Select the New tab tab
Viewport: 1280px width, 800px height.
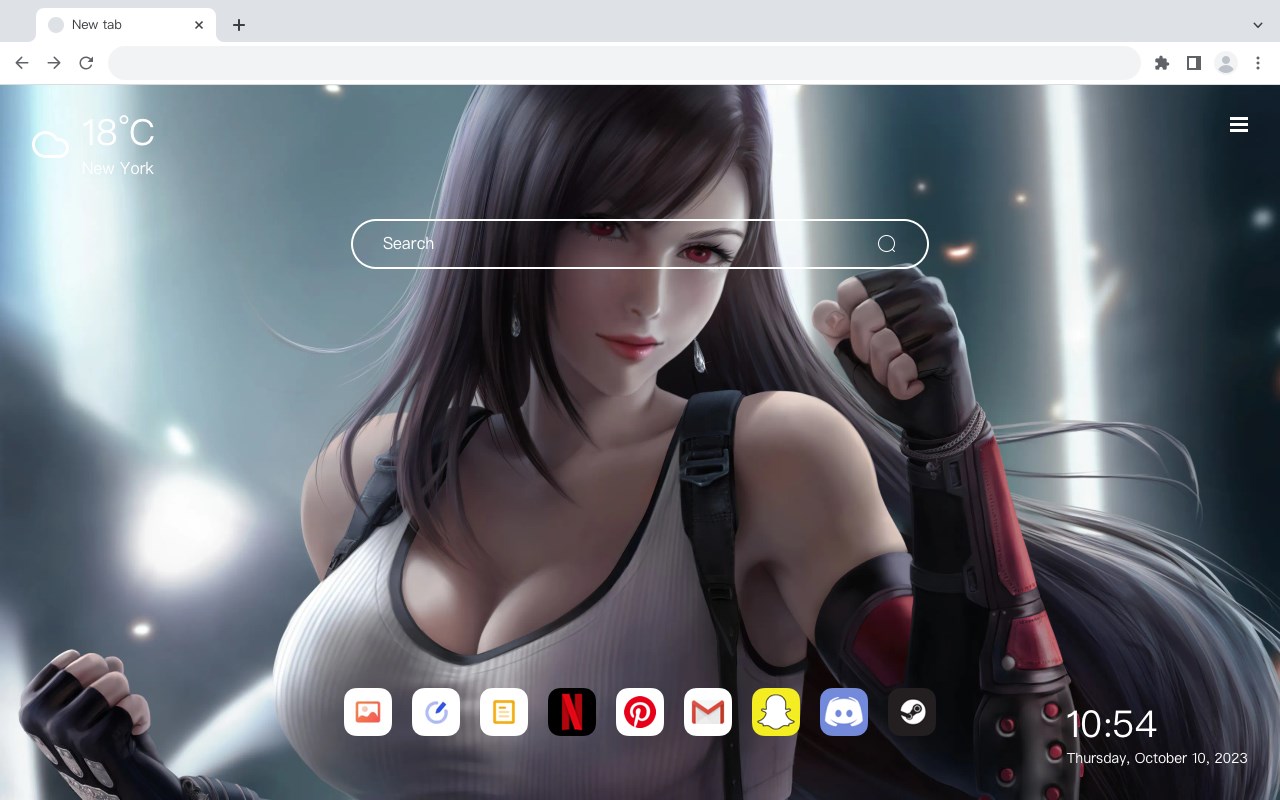126,25
